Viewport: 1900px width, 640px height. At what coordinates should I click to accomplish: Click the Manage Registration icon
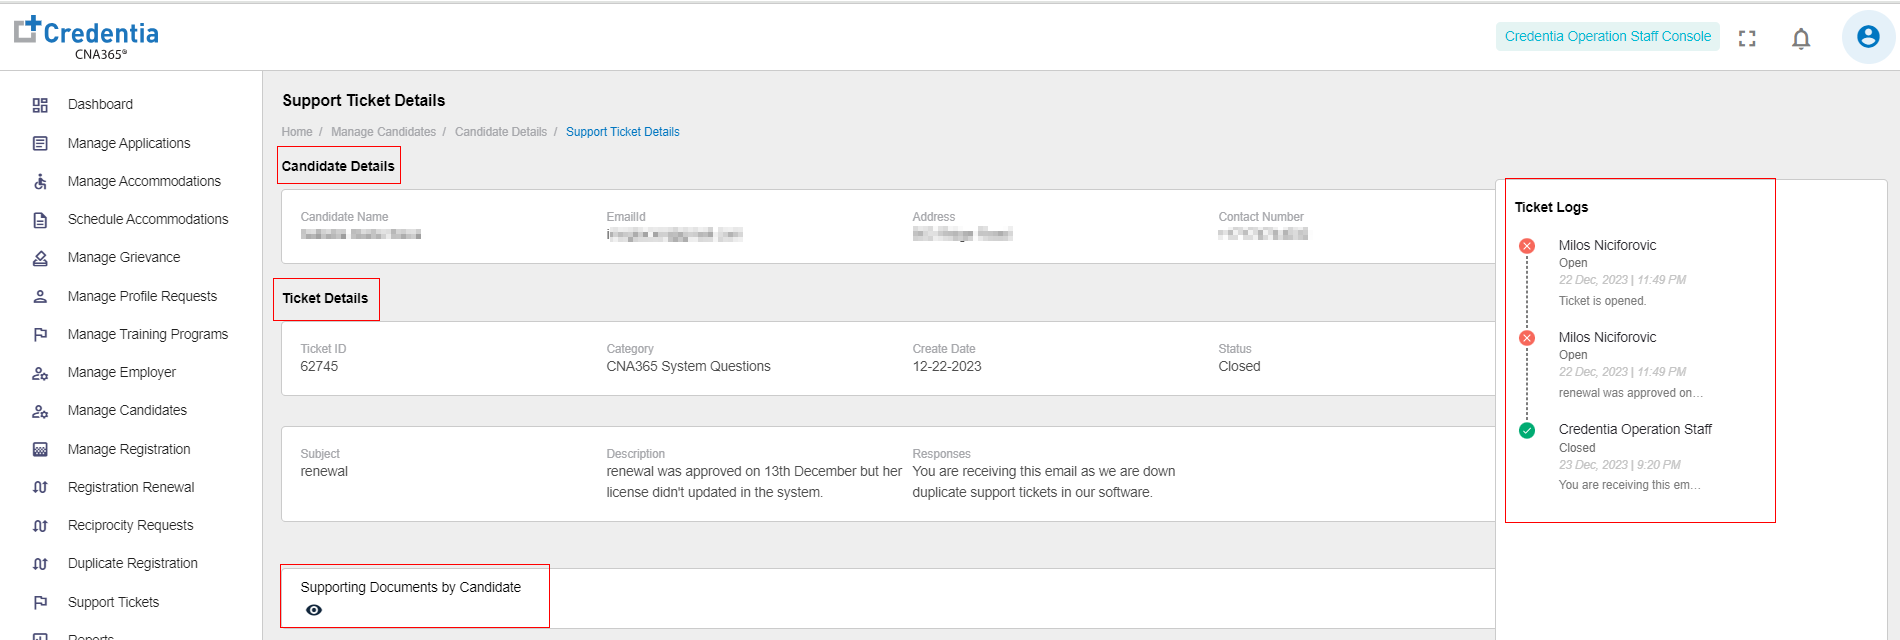40,450
